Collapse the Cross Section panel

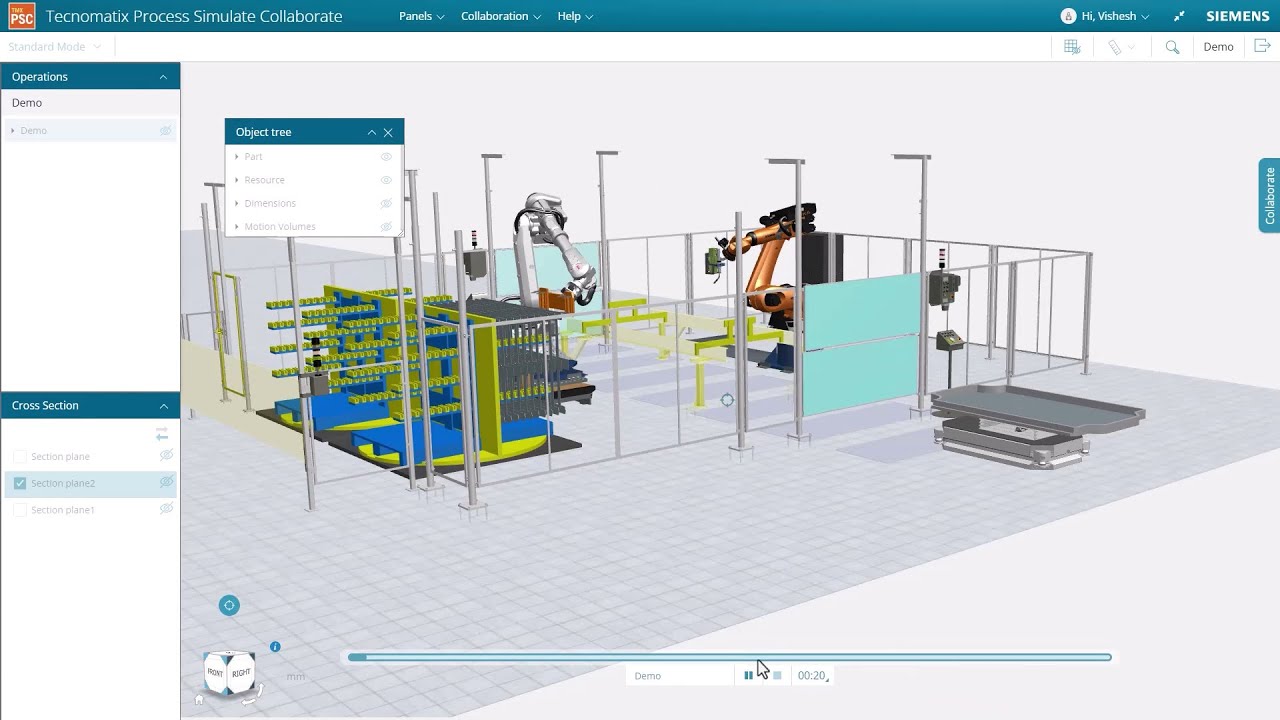coord(163,406)
